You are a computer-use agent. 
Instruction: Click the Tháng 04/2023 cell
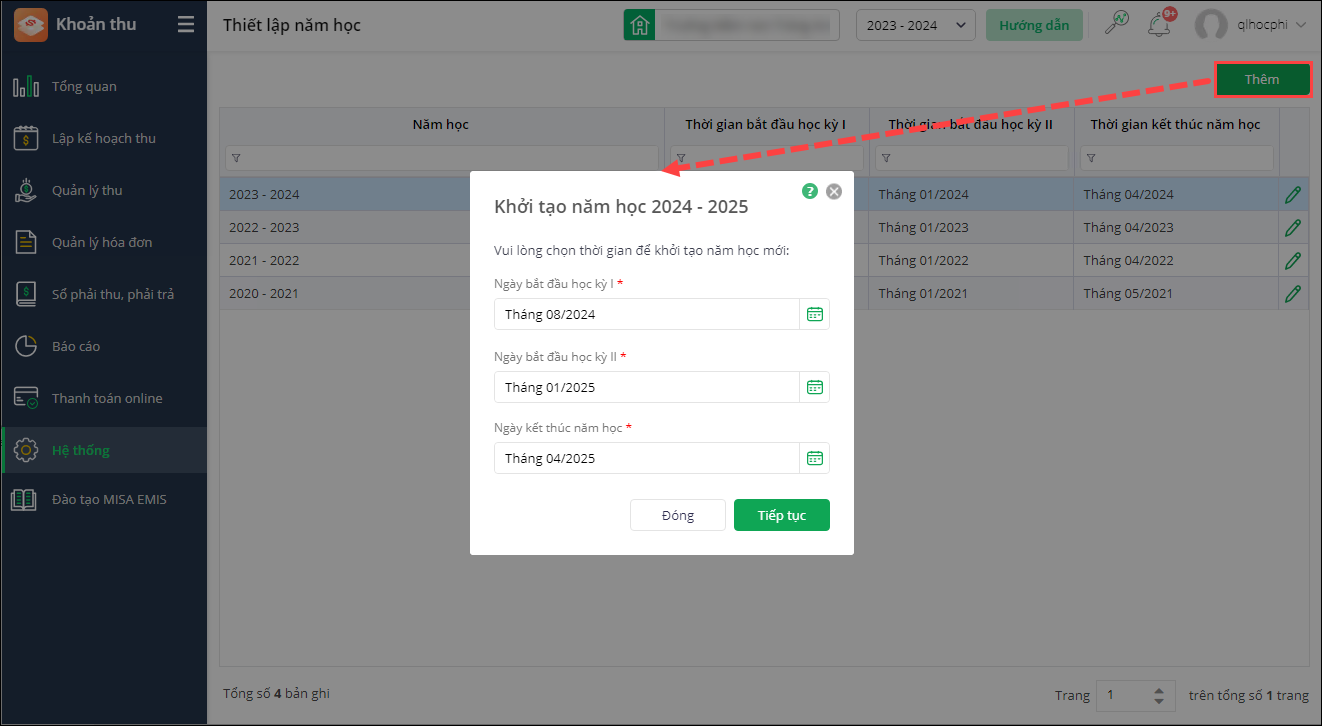1177,228
